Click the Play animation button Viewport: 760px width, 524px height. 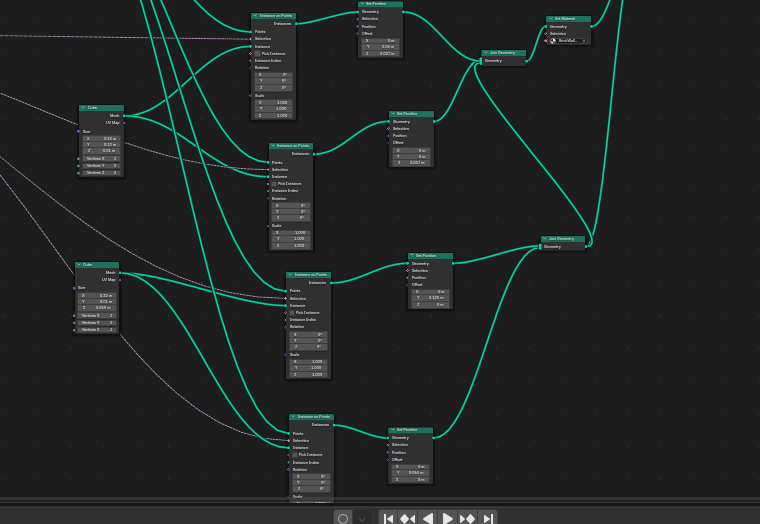click(448, 518)
